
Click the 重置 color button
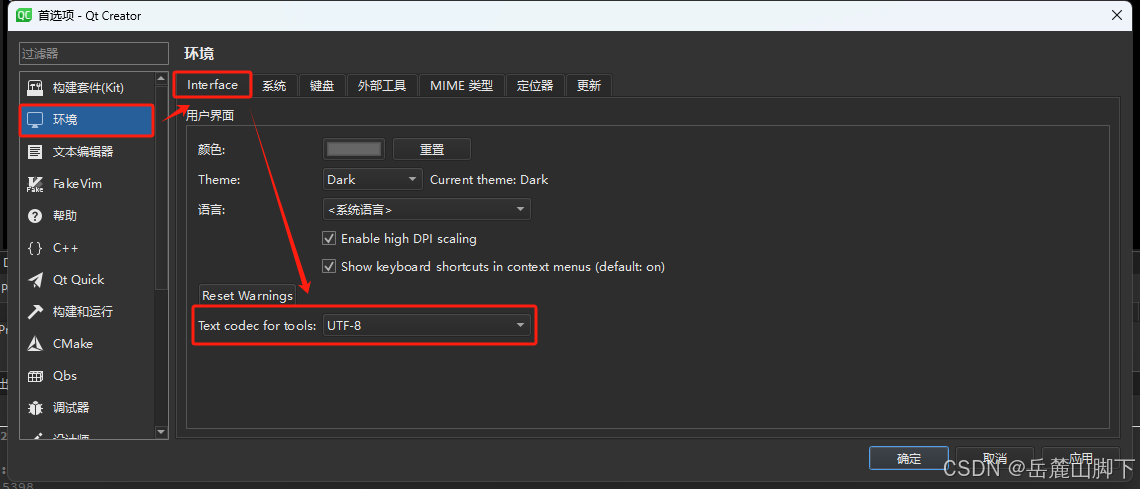432,149
